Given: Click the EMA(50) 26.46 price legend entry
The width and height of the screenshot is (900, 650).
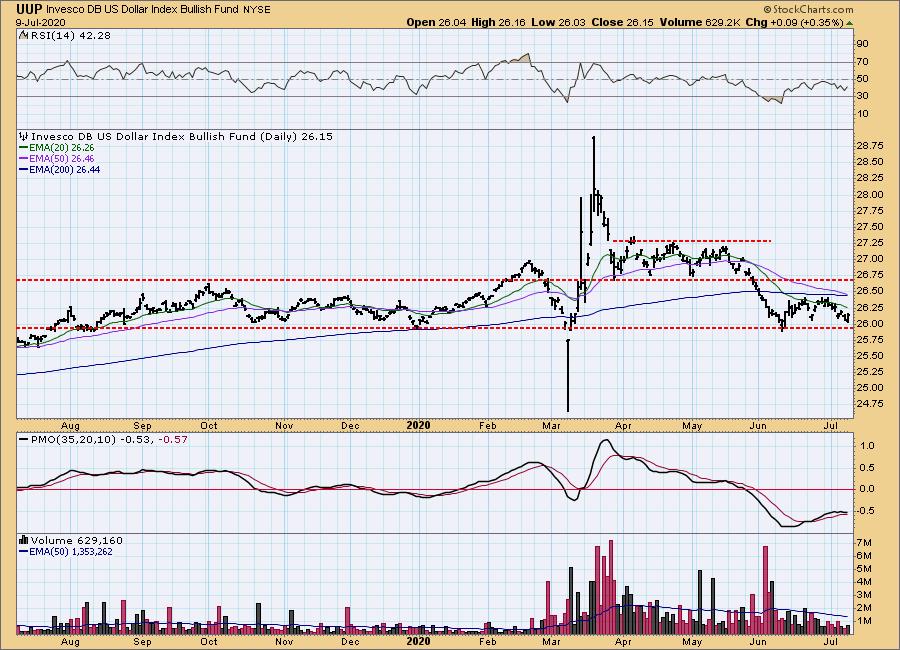Looking at the screenshot, I should tap(57, 158).
